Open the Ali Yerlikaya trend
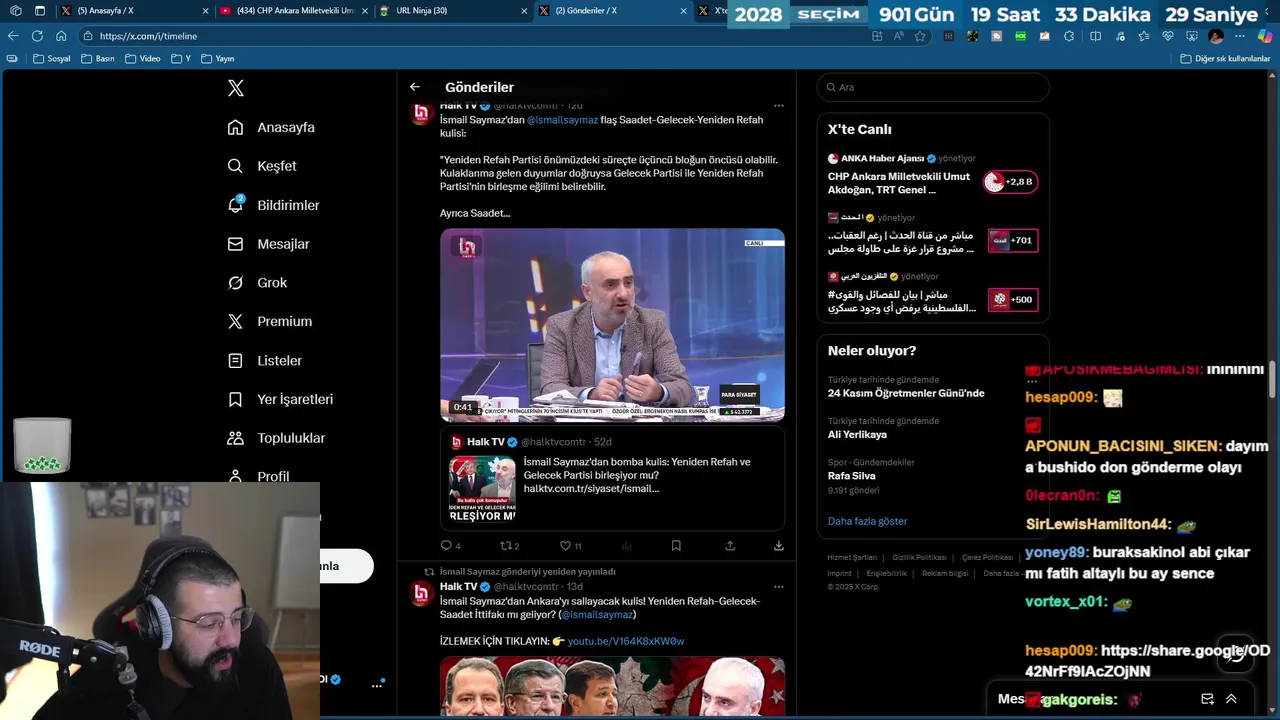The width and height of the screenshot is (1280, 720). pyautogui.click(x=857, y=435)
